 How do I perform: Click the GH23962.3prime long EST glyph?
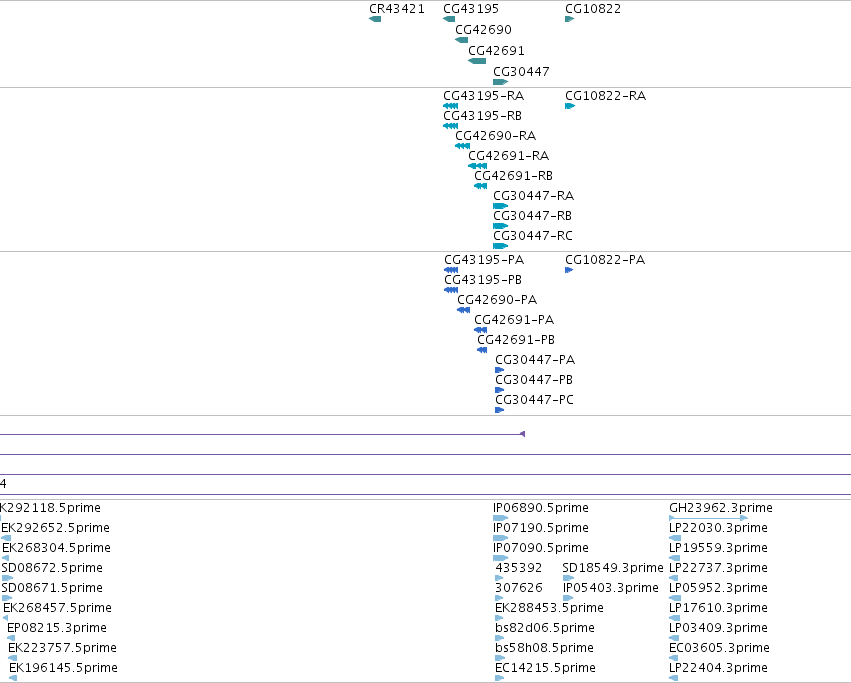click(x=709, y=518)
